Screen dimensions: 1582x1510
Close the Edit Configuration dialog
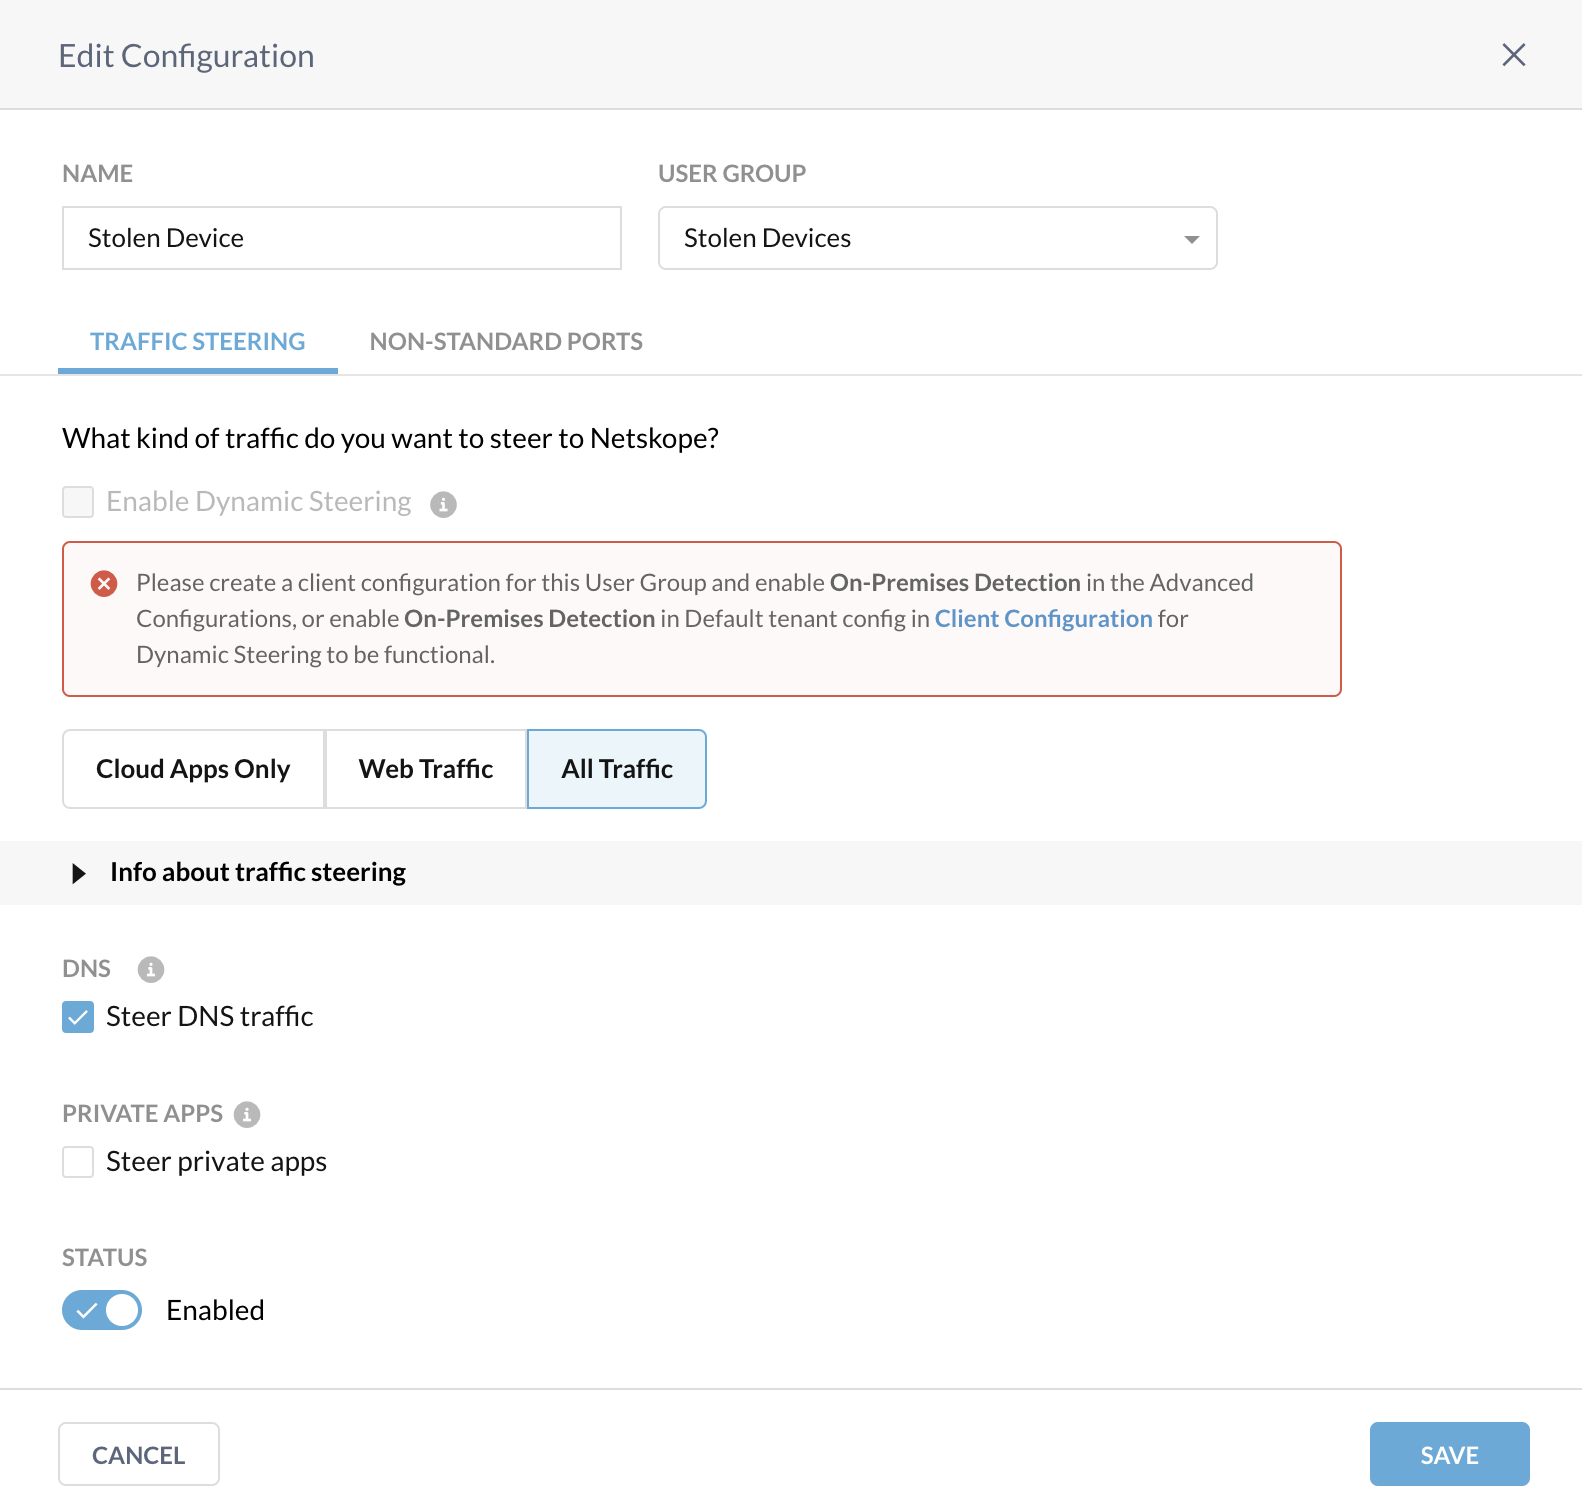tap(1513, 55)
